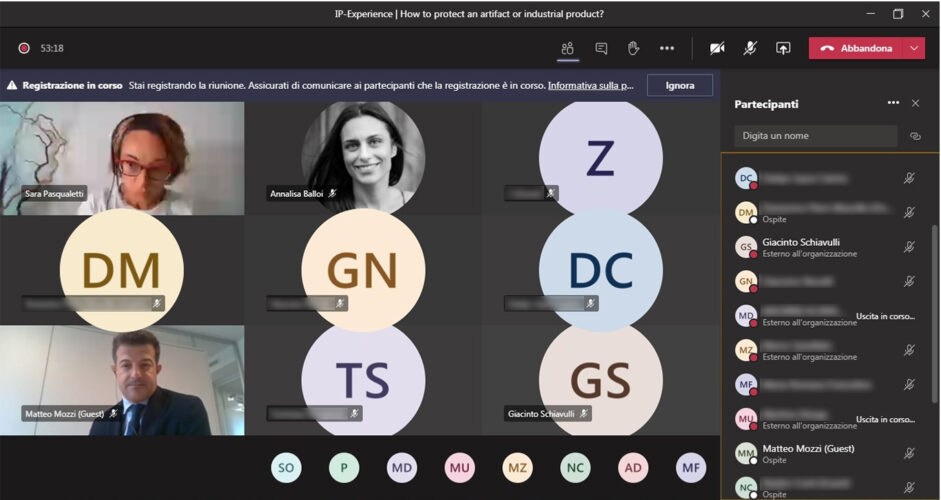Screen dimensions: 941x500
Task: Open the Informativa sulla privacy link
Action: tap(591, 85)
